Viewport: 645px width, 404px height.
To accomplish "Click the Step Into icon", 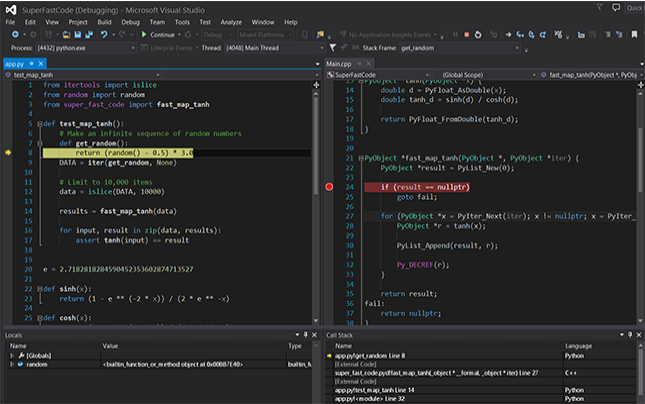I will pyautogui.click(x=520, y=35).
